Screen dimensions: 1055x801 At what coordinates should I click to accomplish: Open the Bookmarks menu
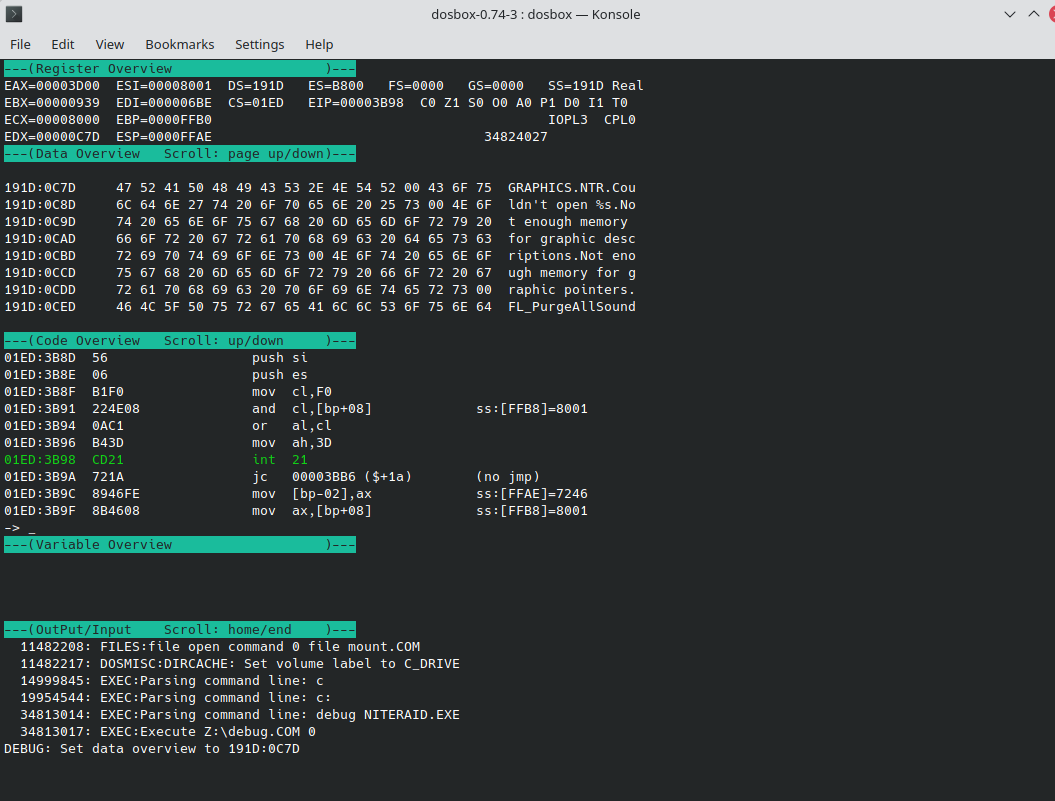click(x=180, y=44)
